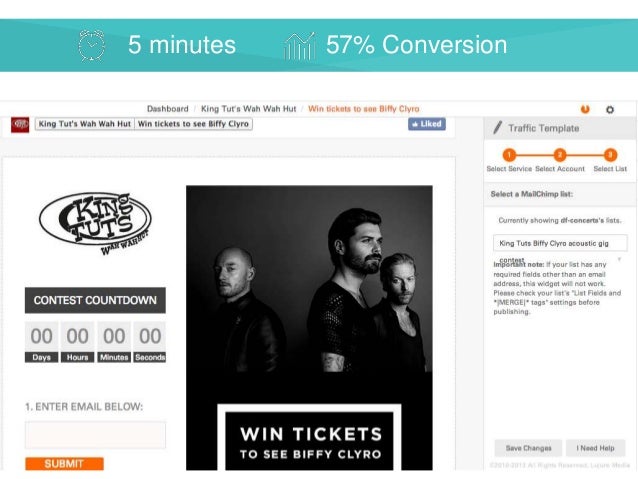This screenshot has height=479, width=638.
Task: Focus the email entry input field
Action: (95, 435)
